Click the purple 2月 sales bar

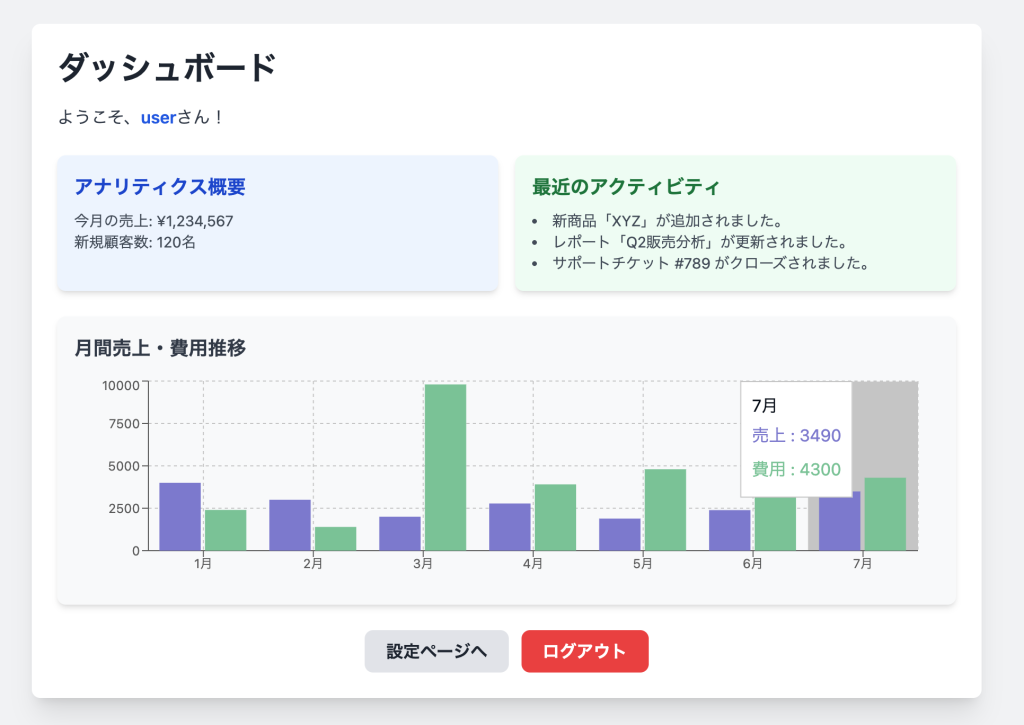[x=290, y=525]
